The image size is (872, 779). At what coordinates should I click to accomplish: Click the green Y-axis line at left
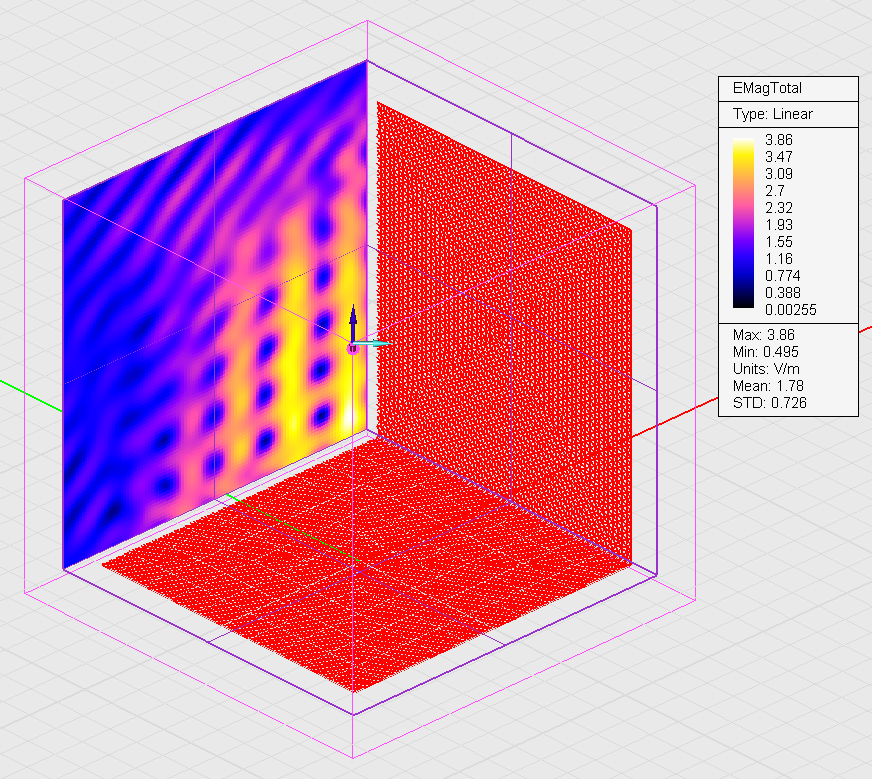31,396
